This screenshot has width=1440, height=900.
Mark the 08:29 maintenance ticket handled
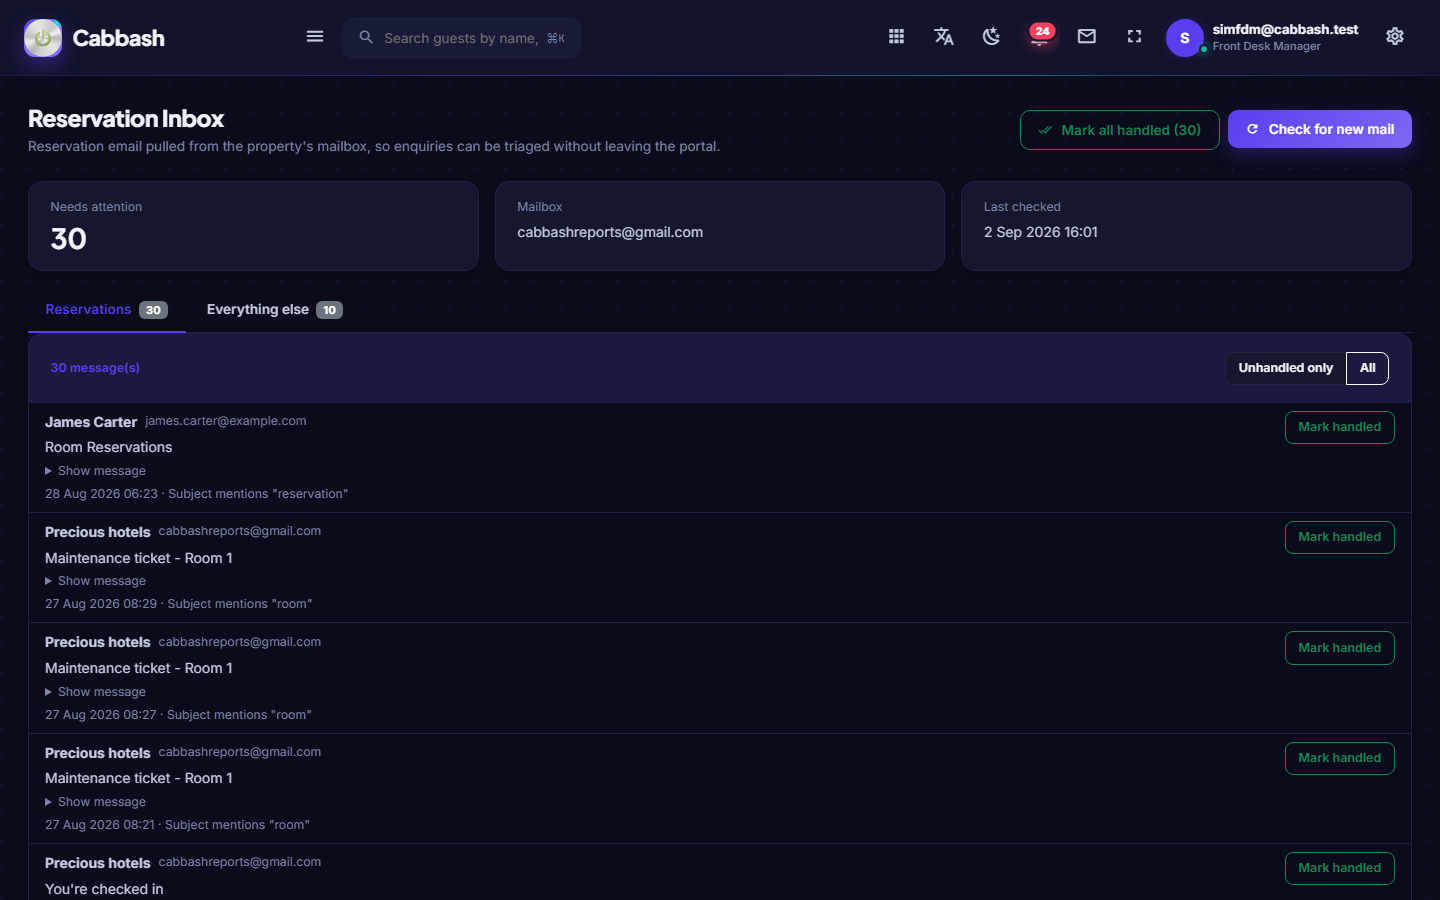tap(1339, 537)
